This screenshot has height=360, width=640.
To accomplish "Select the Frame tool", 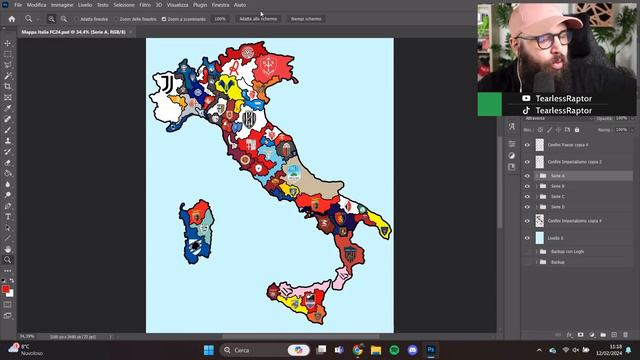I will tap(7, 98).
